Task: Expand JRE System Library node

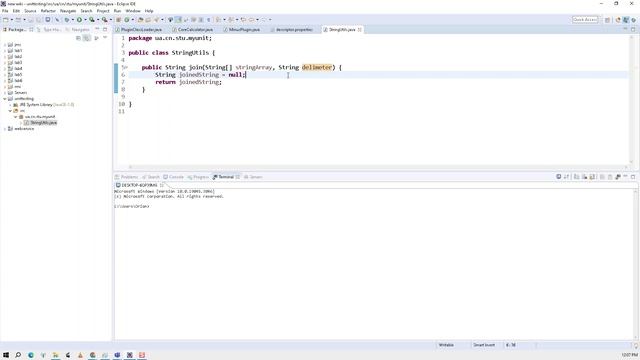Action: (x=10, y=104)
